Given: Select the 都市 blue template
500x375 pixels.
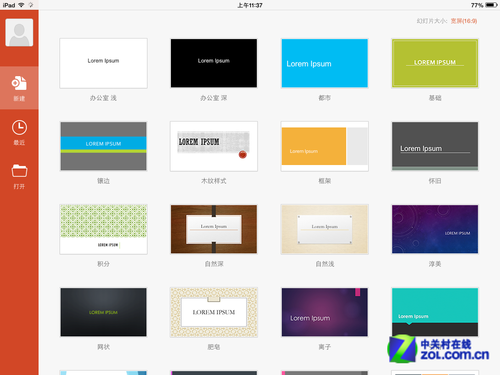Looking at the screenshot, I should [x=324, y=63].
